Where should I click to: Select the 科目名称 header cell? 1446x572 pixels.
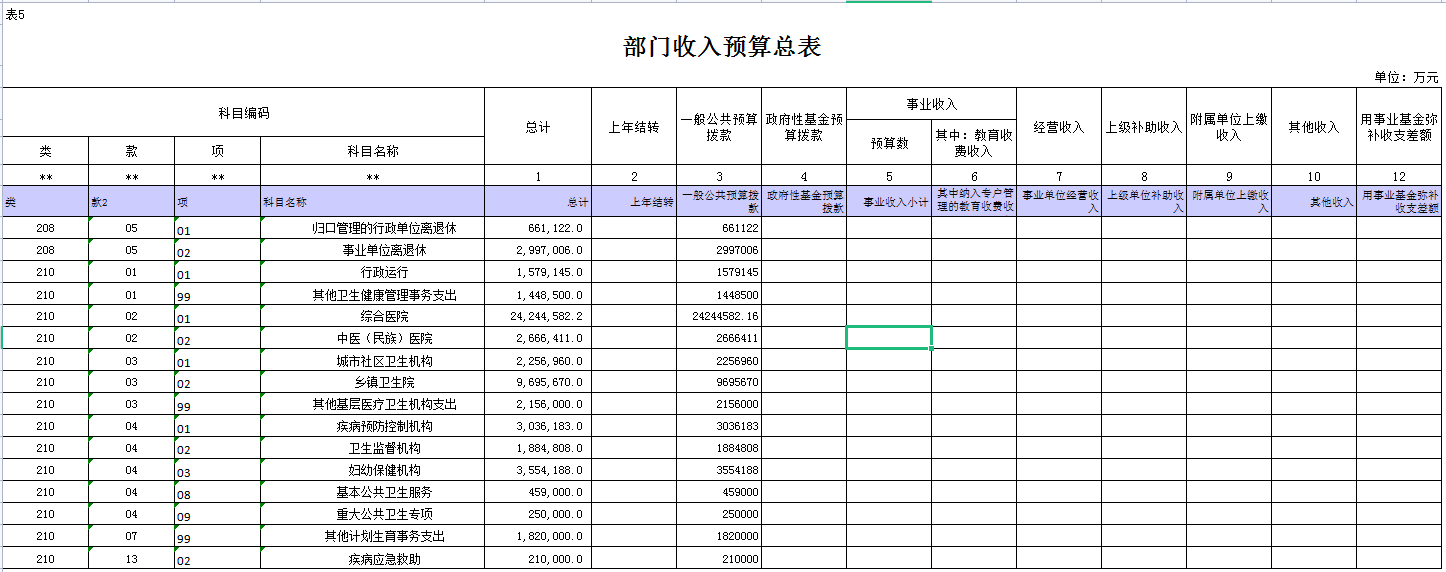(x=372, y=151)
